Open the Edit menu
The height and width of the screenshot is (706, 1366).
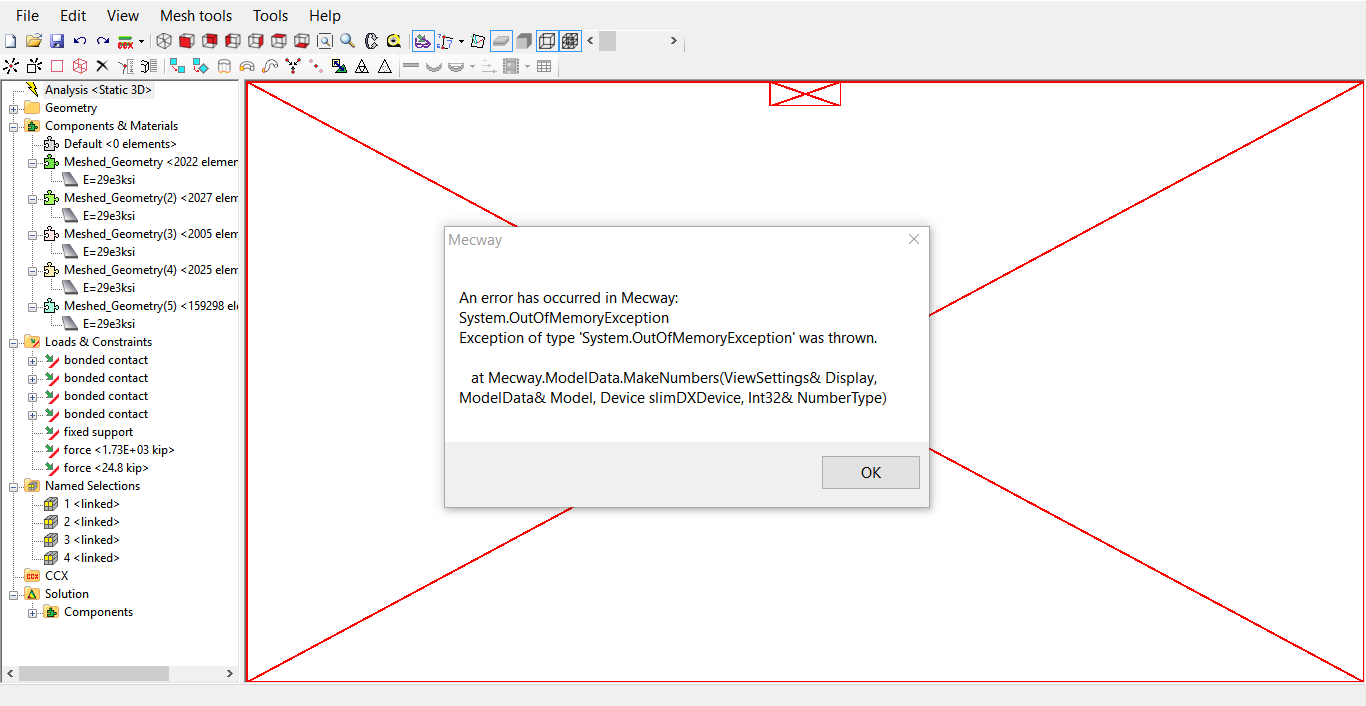pyautogui.click(x=73, y=16)
